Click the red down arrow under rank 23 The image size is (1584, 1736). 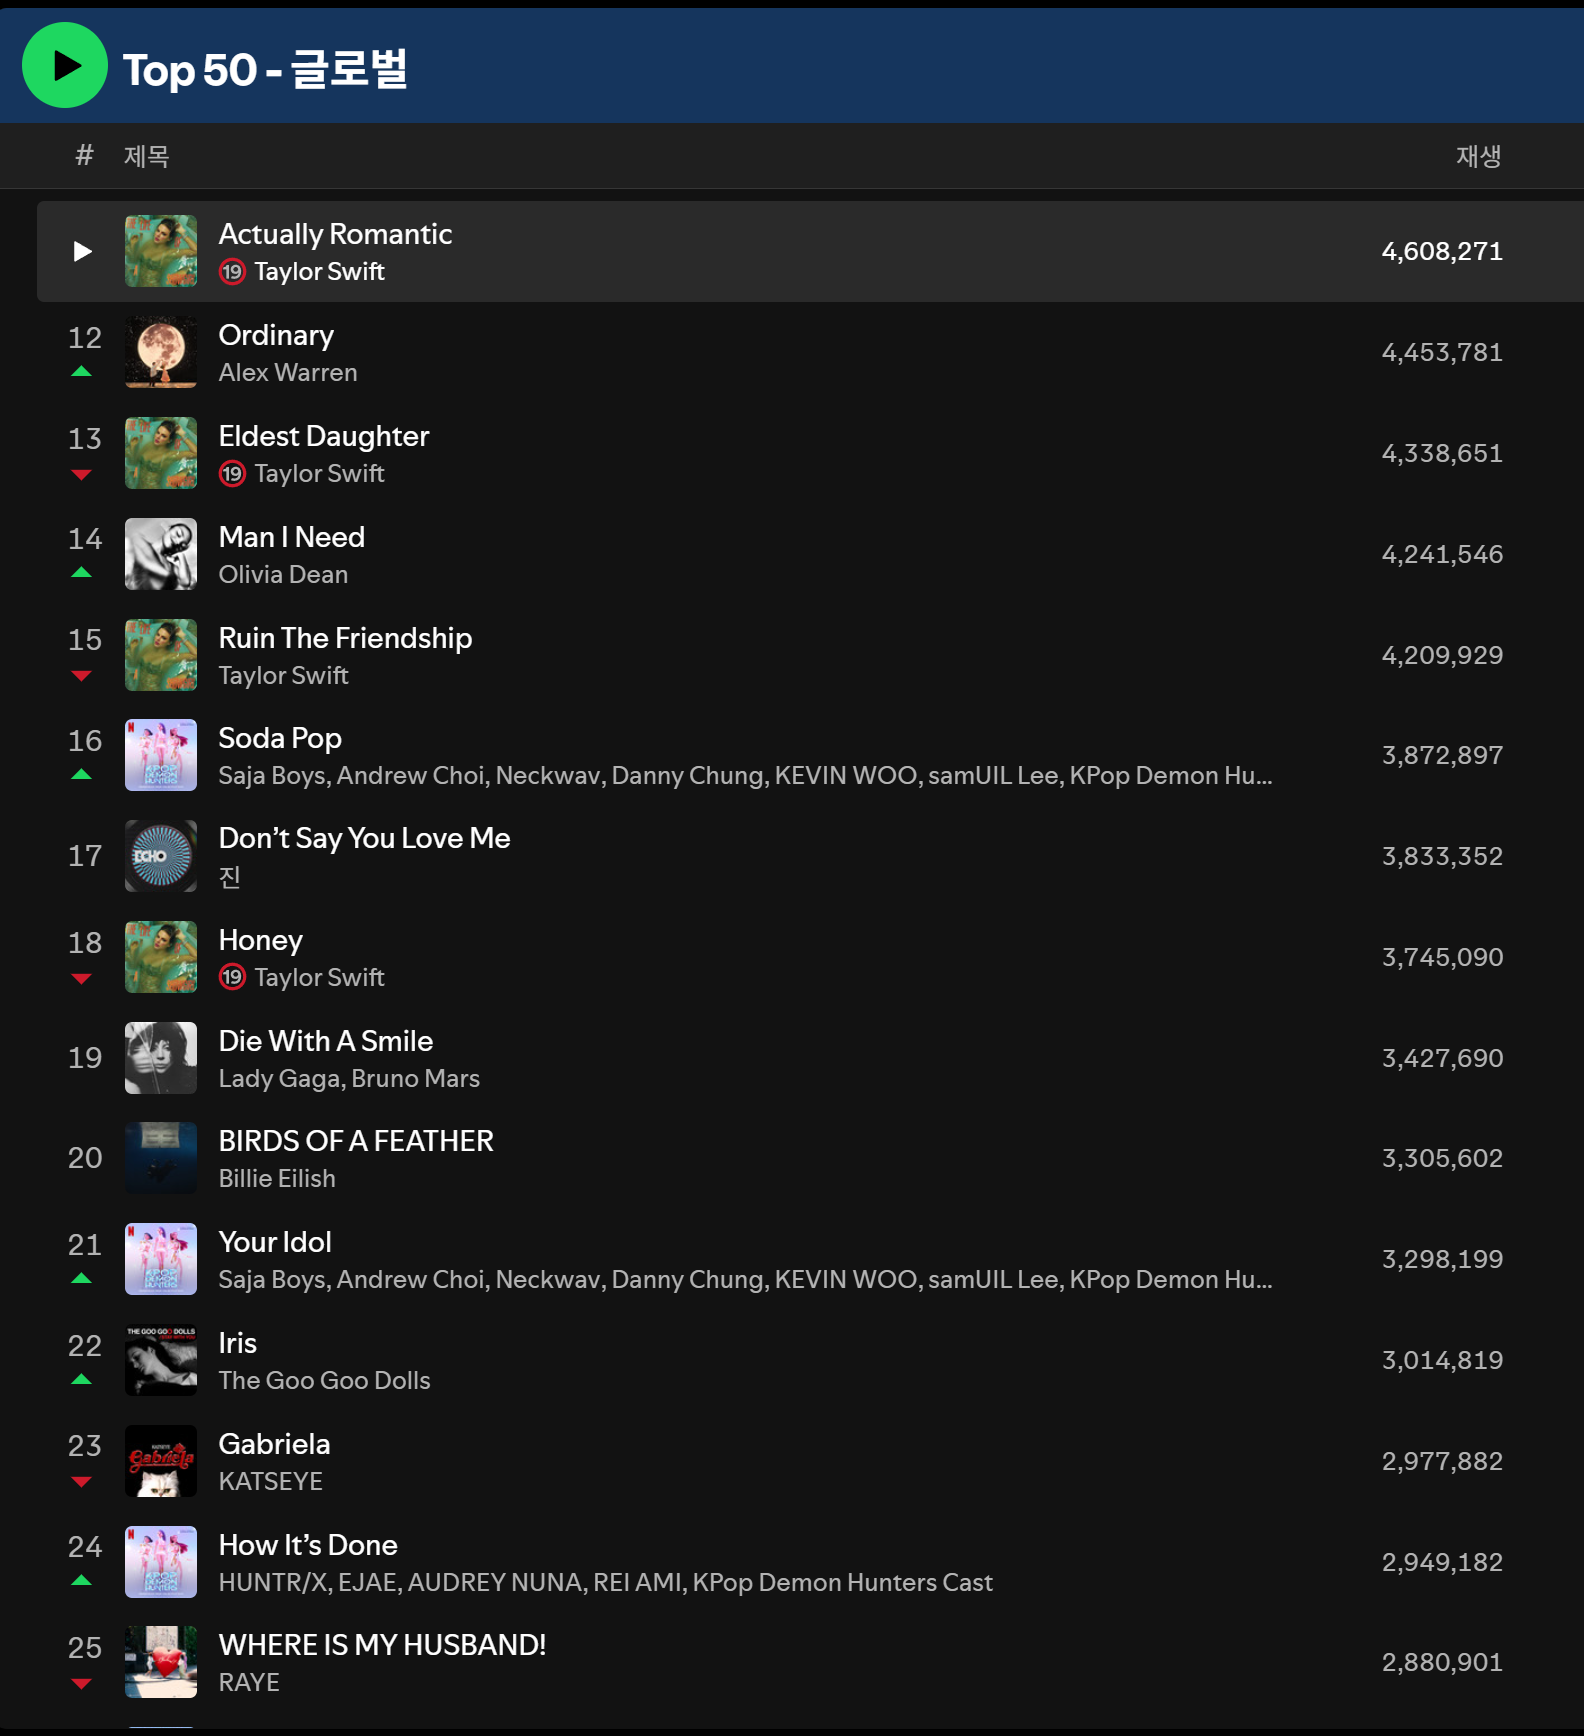[x=82, y=1482]
